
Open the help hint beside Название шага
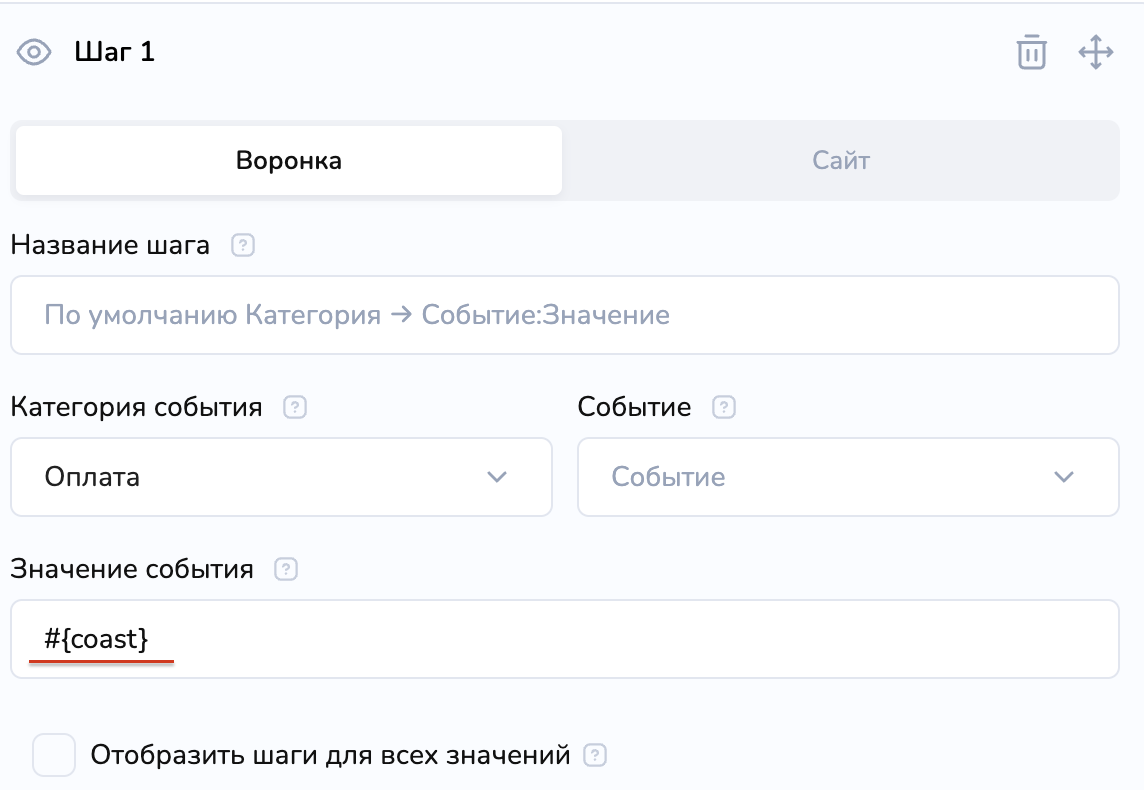point(243,246)
